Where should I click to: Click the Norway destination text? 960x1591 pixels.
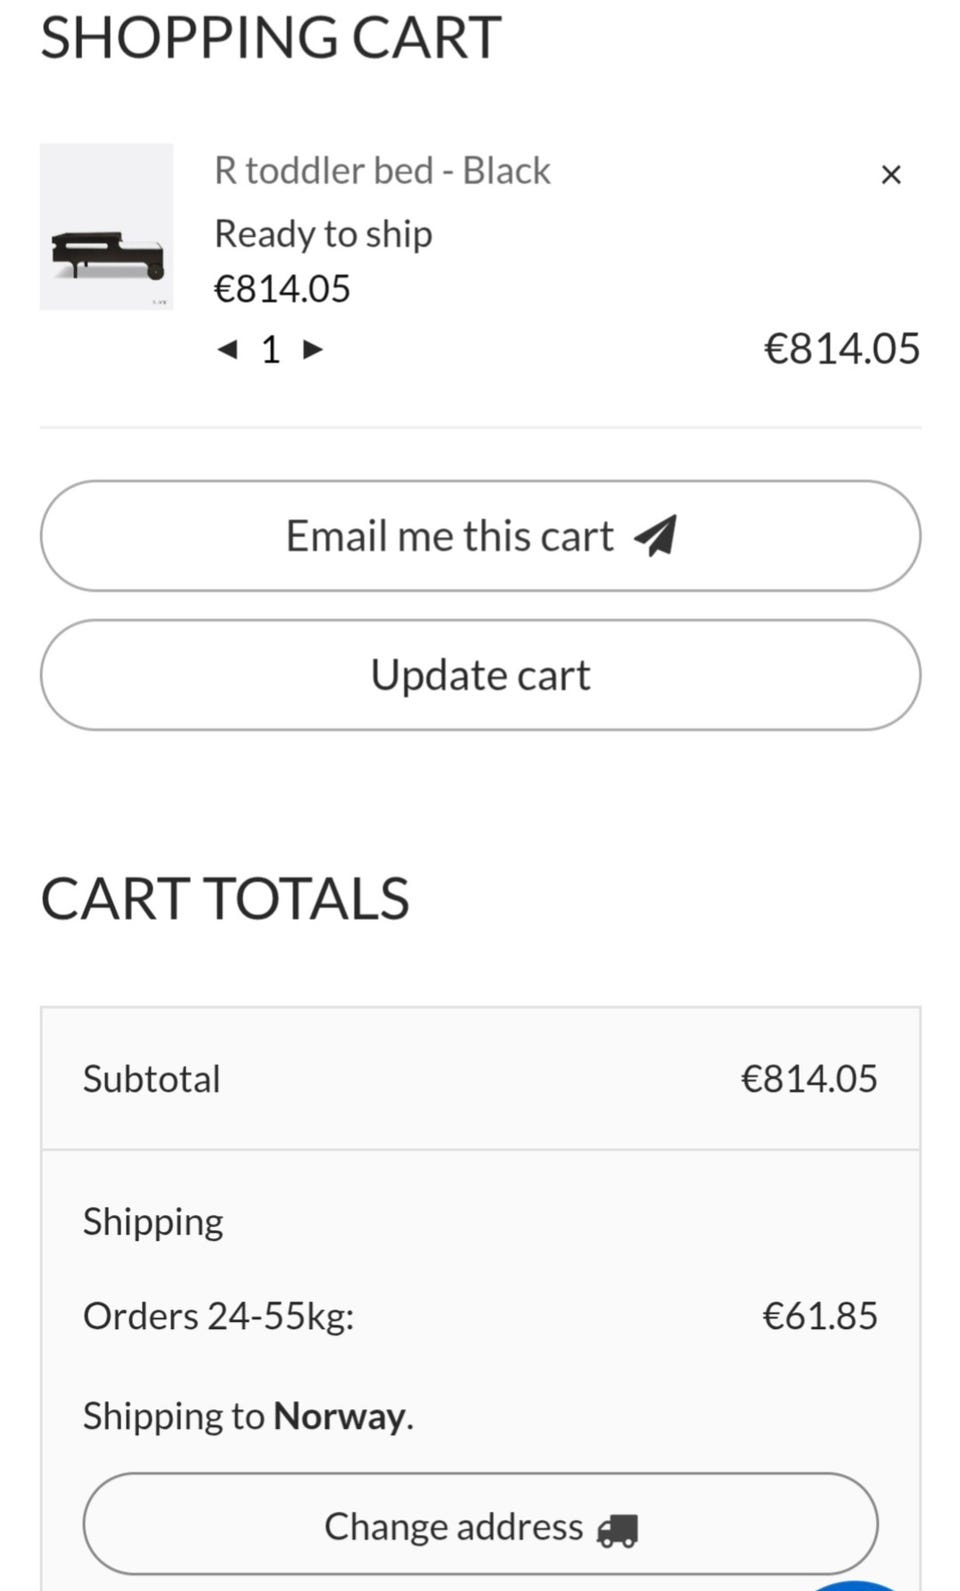pyautogui.click(x=339, y=1416)
